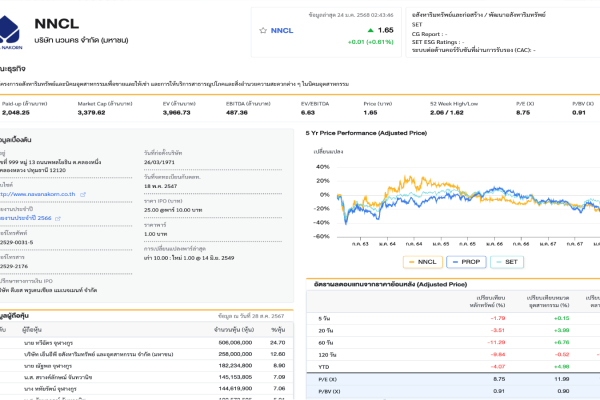Screen dimensions: 600x400
Task: Open the www.navanakorn.co.th website link
Action: tap(39, 194)
